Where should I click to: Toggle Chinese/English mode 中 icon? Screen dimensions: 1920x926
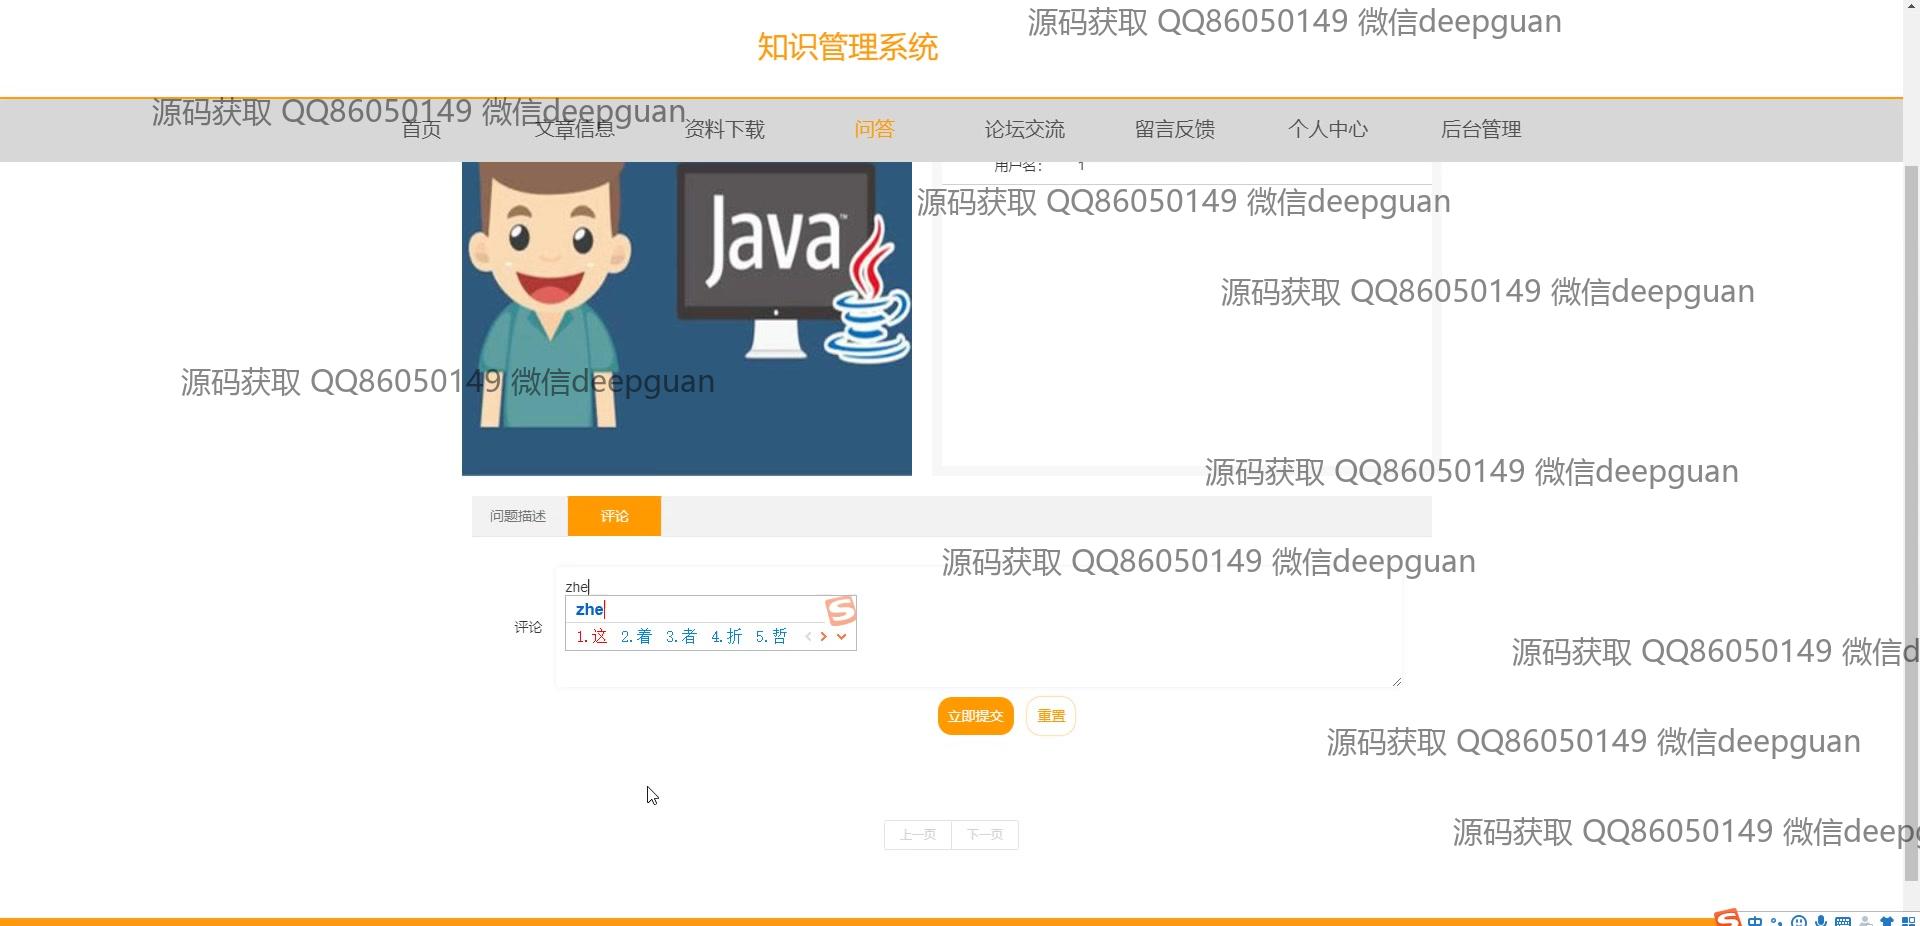coord(1755,921)
